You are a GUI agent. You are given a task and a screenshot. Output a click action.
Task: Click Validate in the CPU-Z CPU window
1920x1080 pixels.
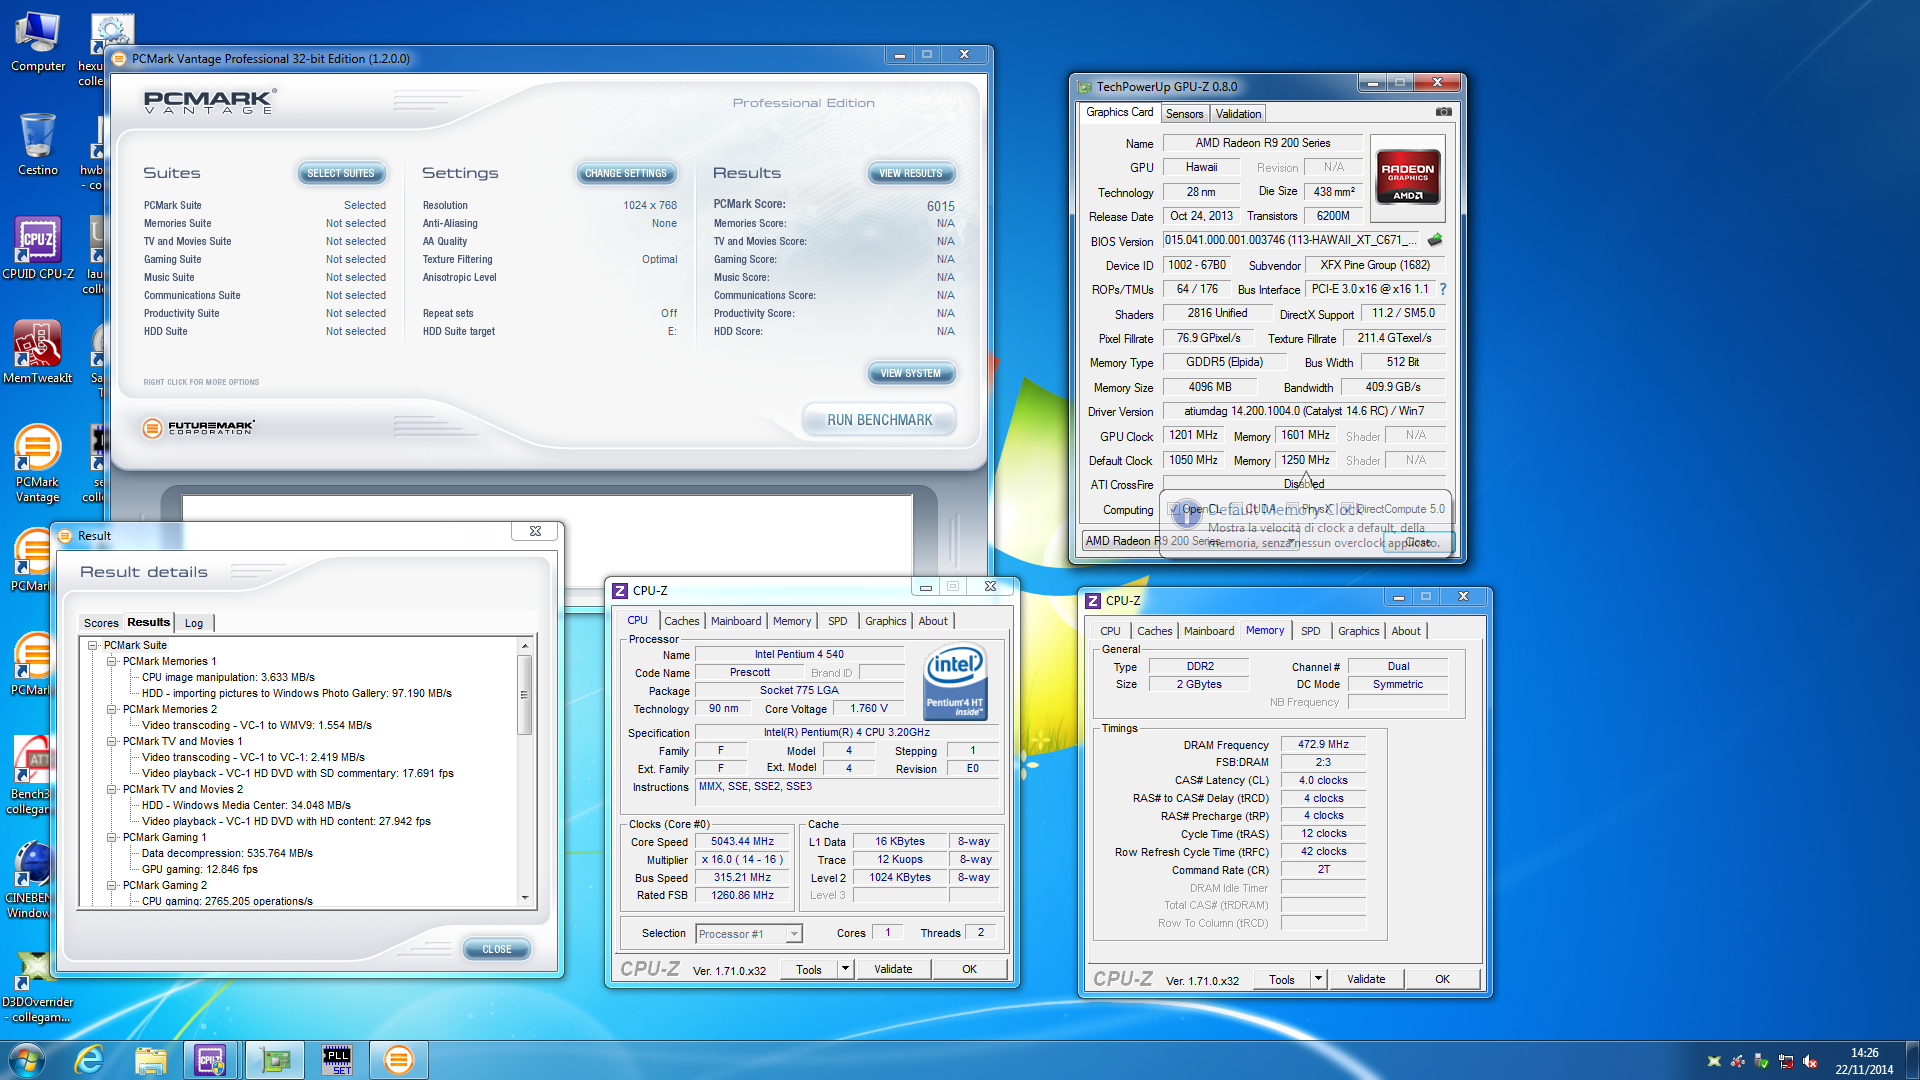893,969
